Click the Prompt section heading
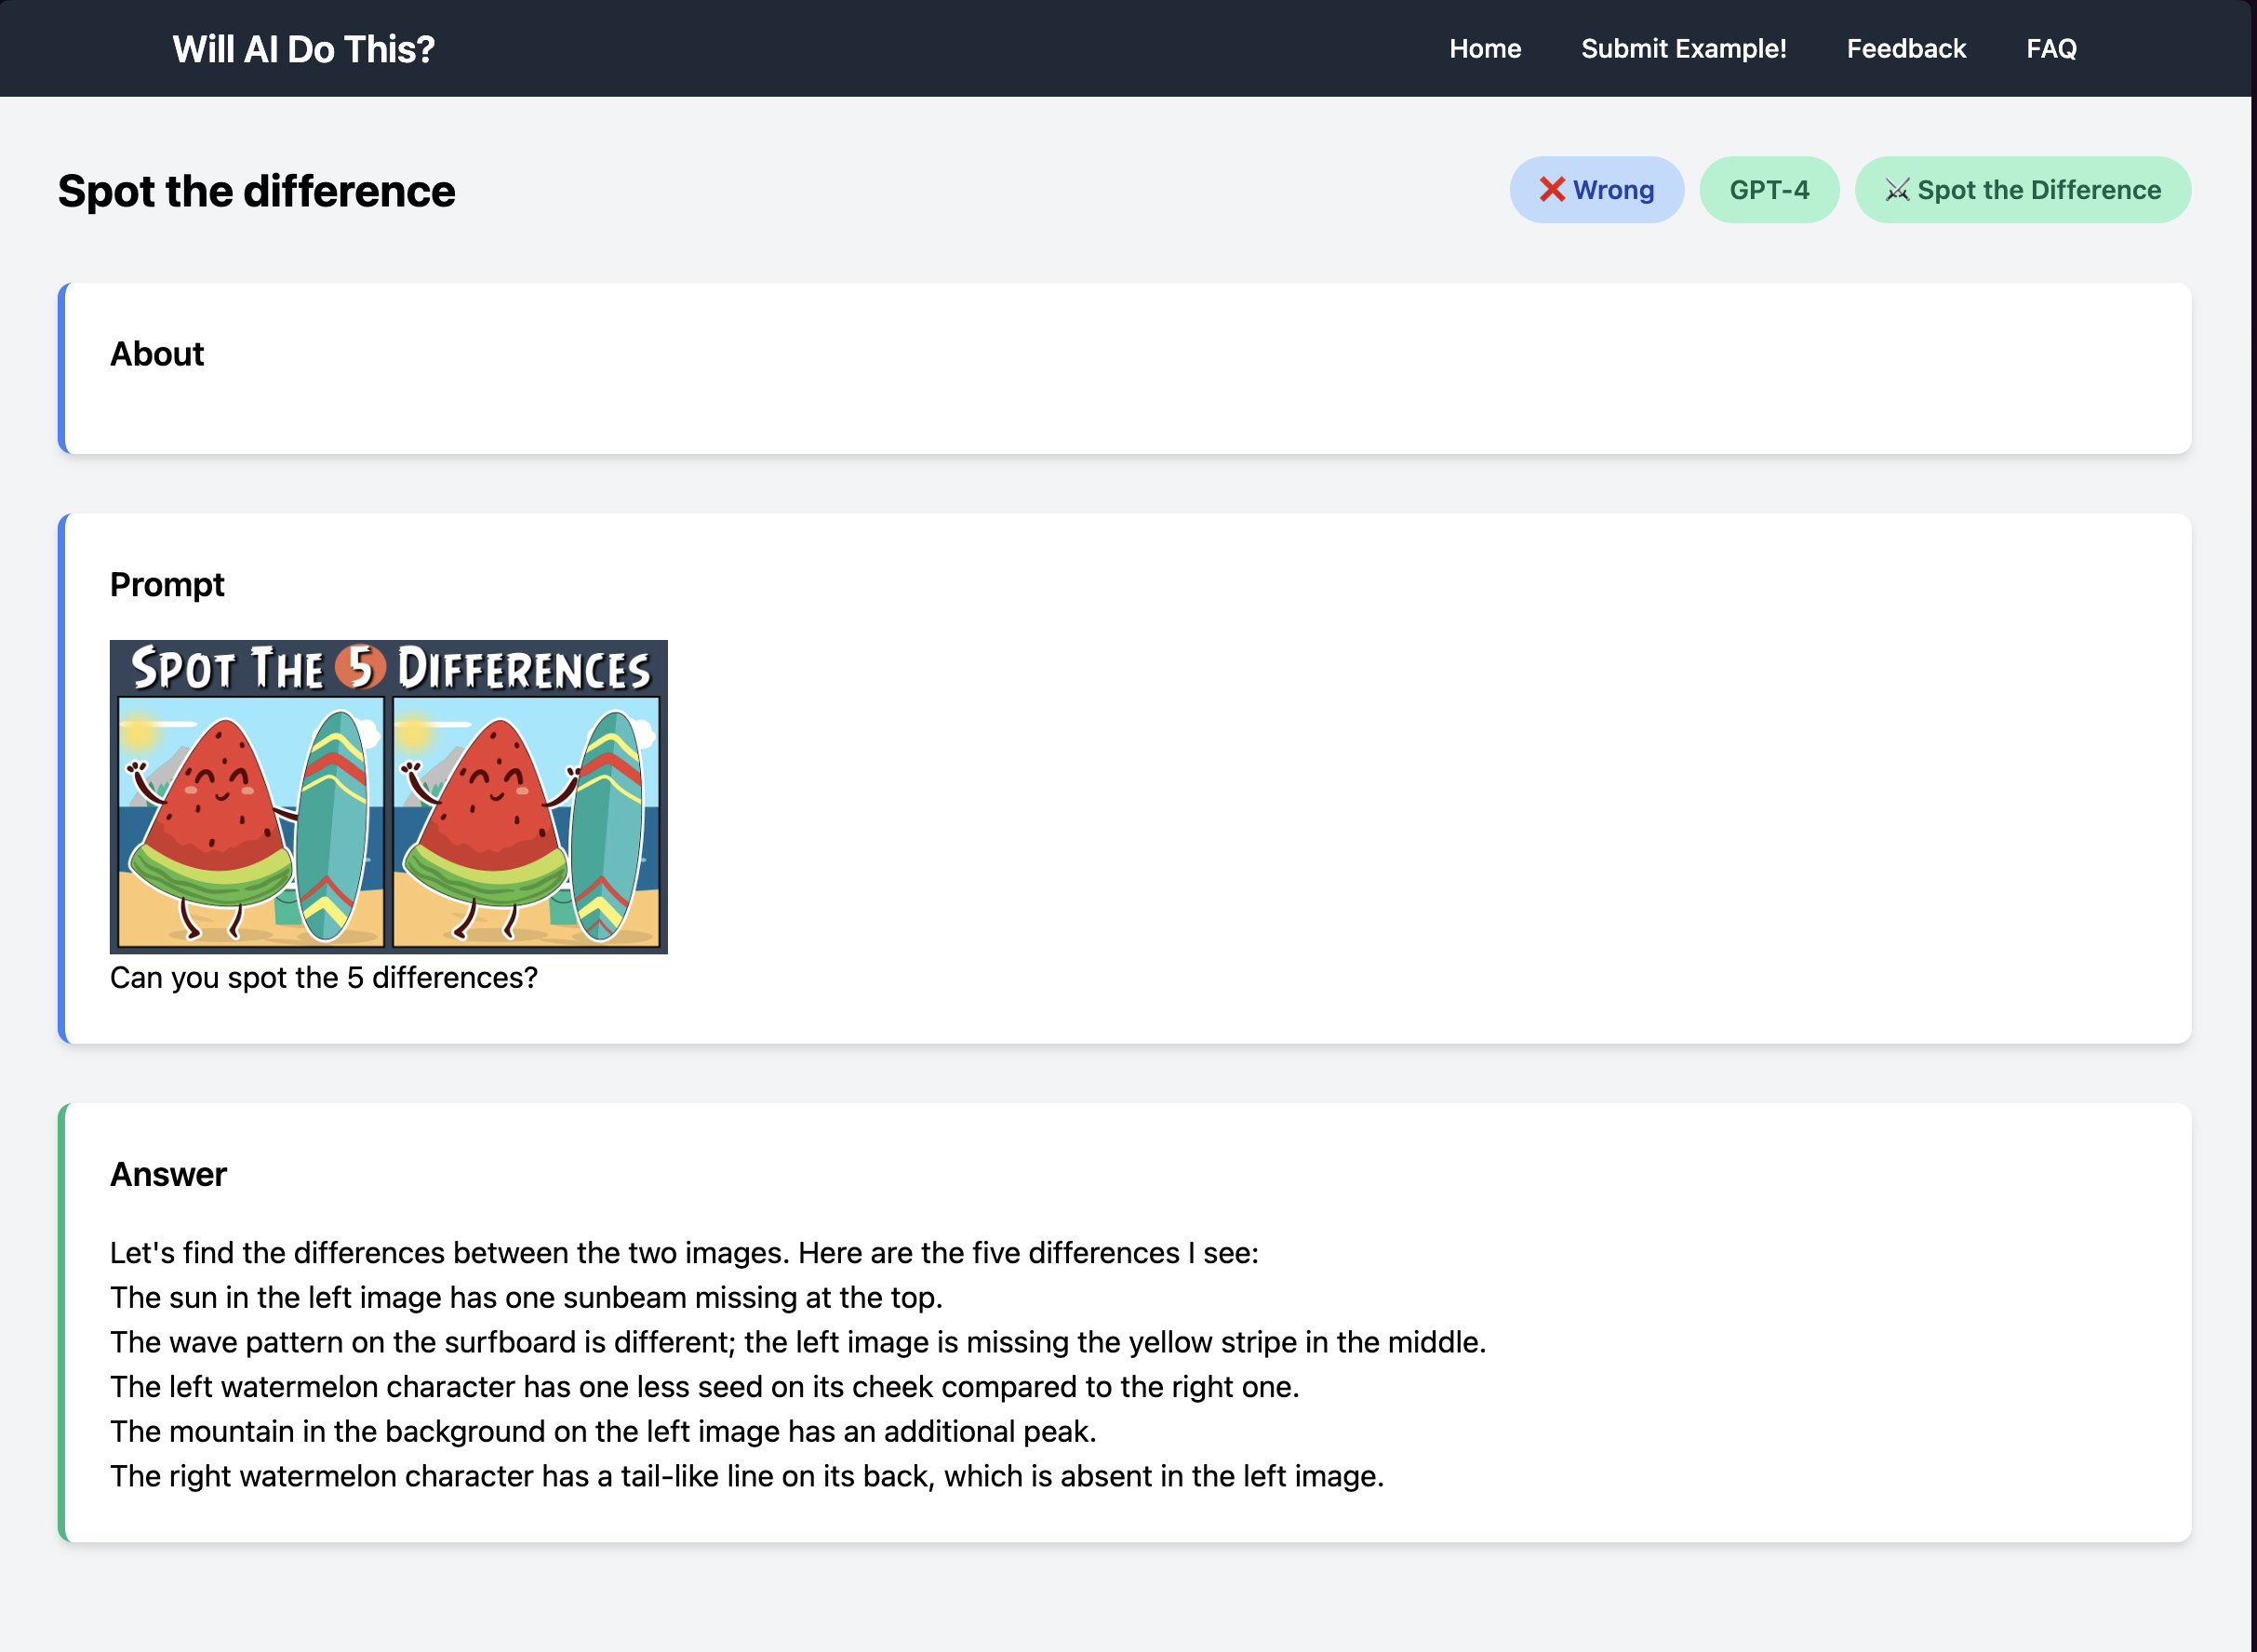 (167, 584)
